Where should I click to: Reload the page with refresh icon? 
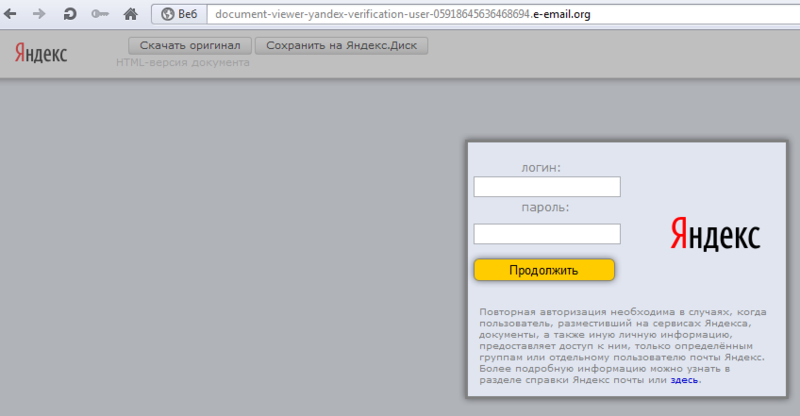point(69,14)
